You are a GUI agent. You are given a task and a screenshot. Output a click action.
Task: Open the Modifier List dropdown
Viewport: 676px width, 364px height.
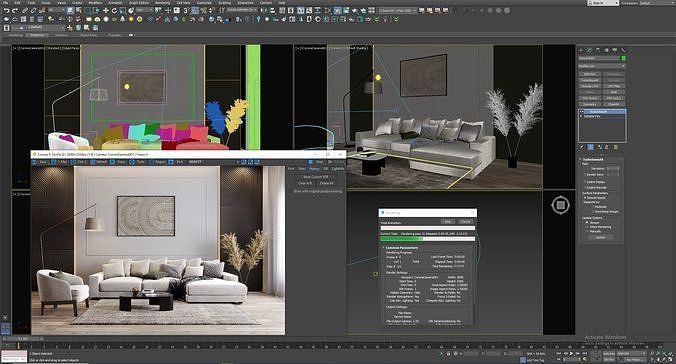[601, 66]
